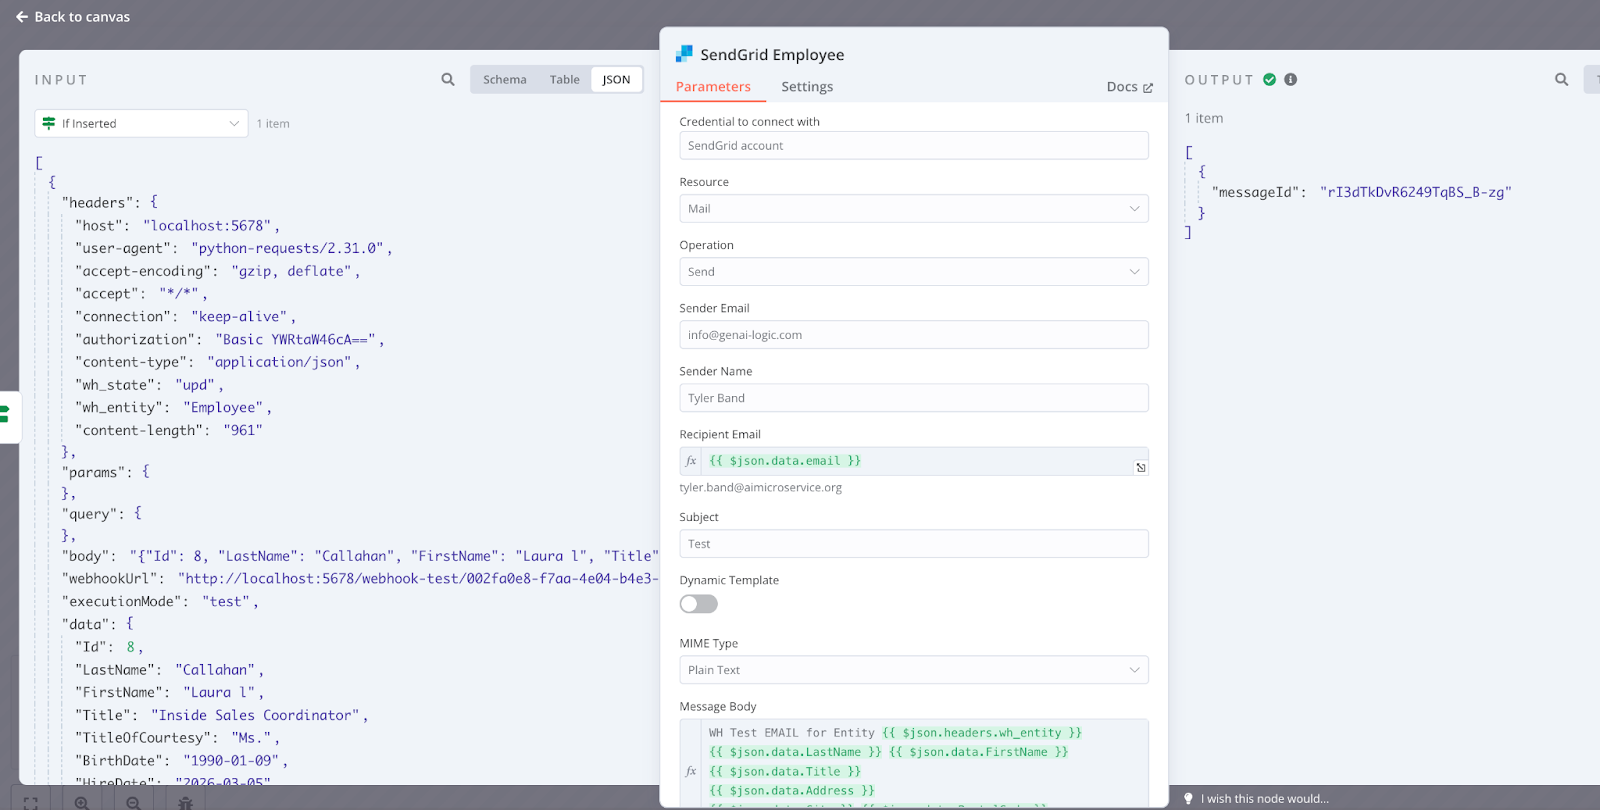Click the Sender Email field
The width and height of the screenshot is (1600, 810).
pyautogui.click(x=913, y=334)
